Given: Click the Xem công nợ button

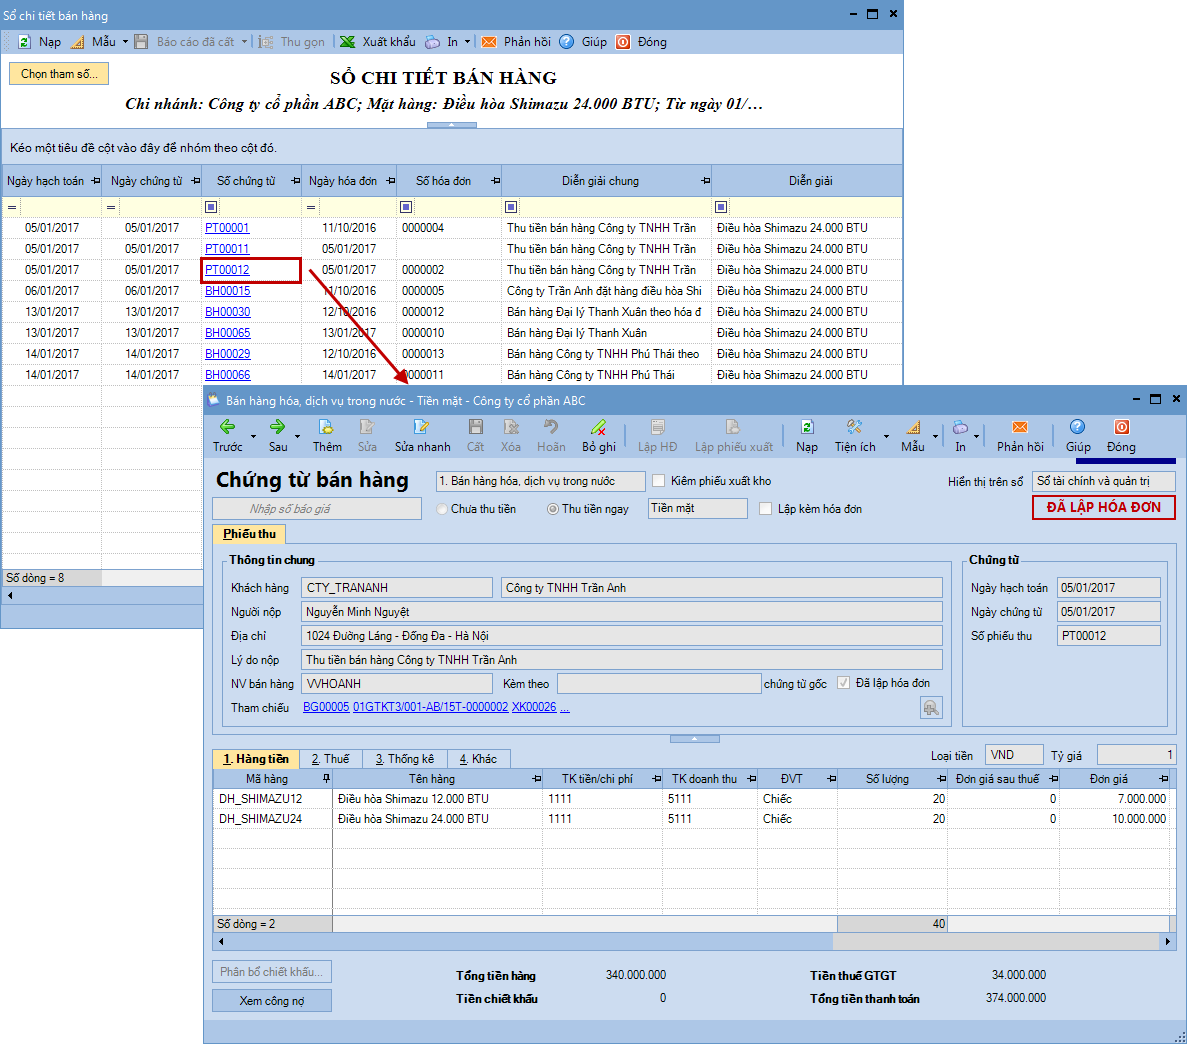Looking at the screenshot, I should 271,1001.
